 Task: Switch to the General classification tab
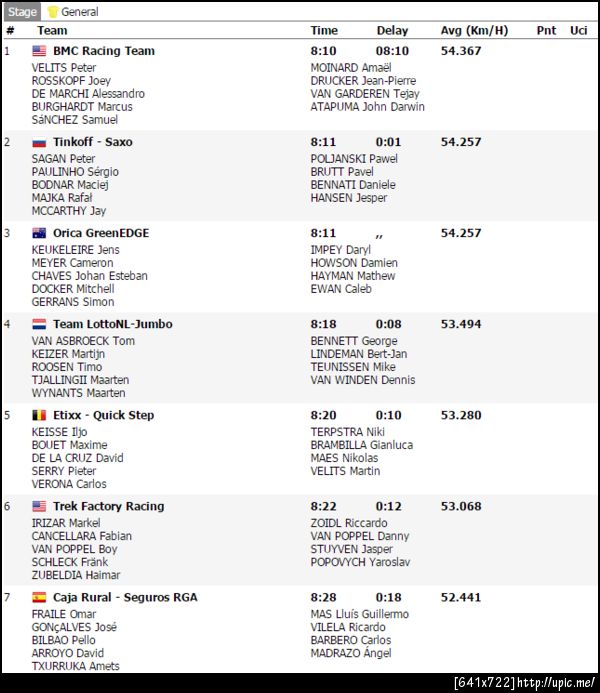[79, 12]
